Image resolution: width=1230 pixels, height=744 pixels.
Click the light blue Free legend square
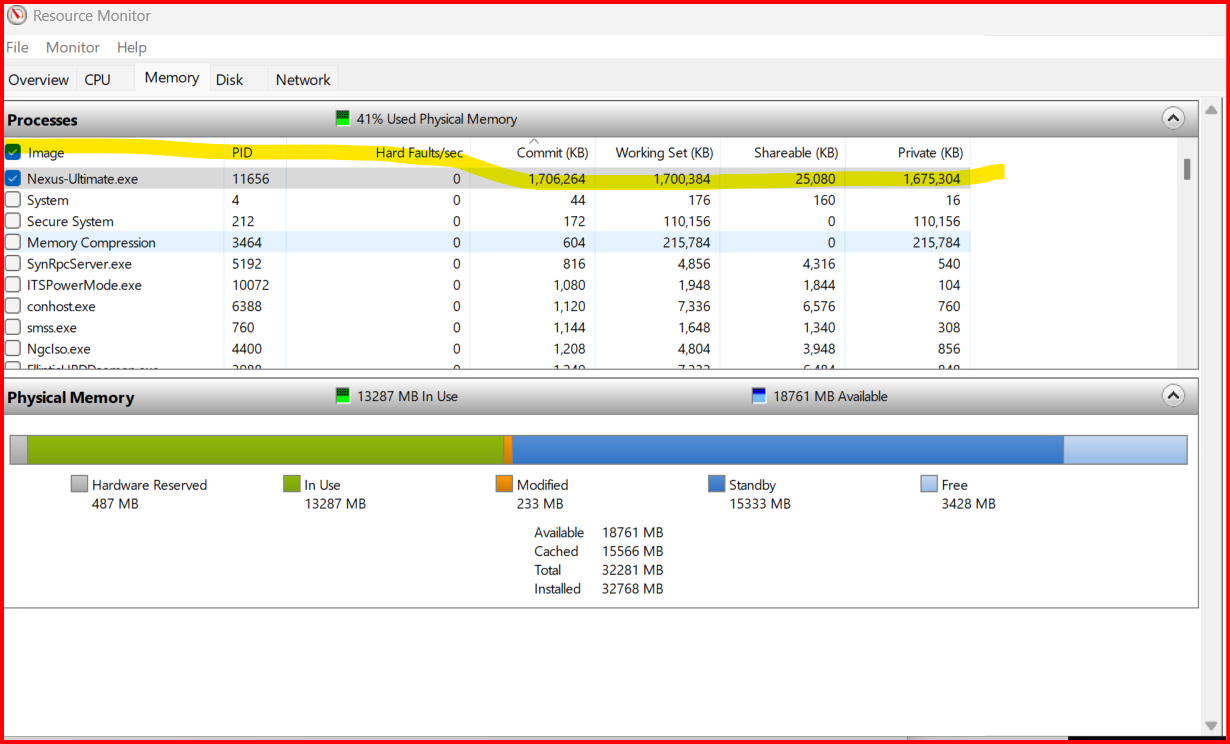click(929, 484)
